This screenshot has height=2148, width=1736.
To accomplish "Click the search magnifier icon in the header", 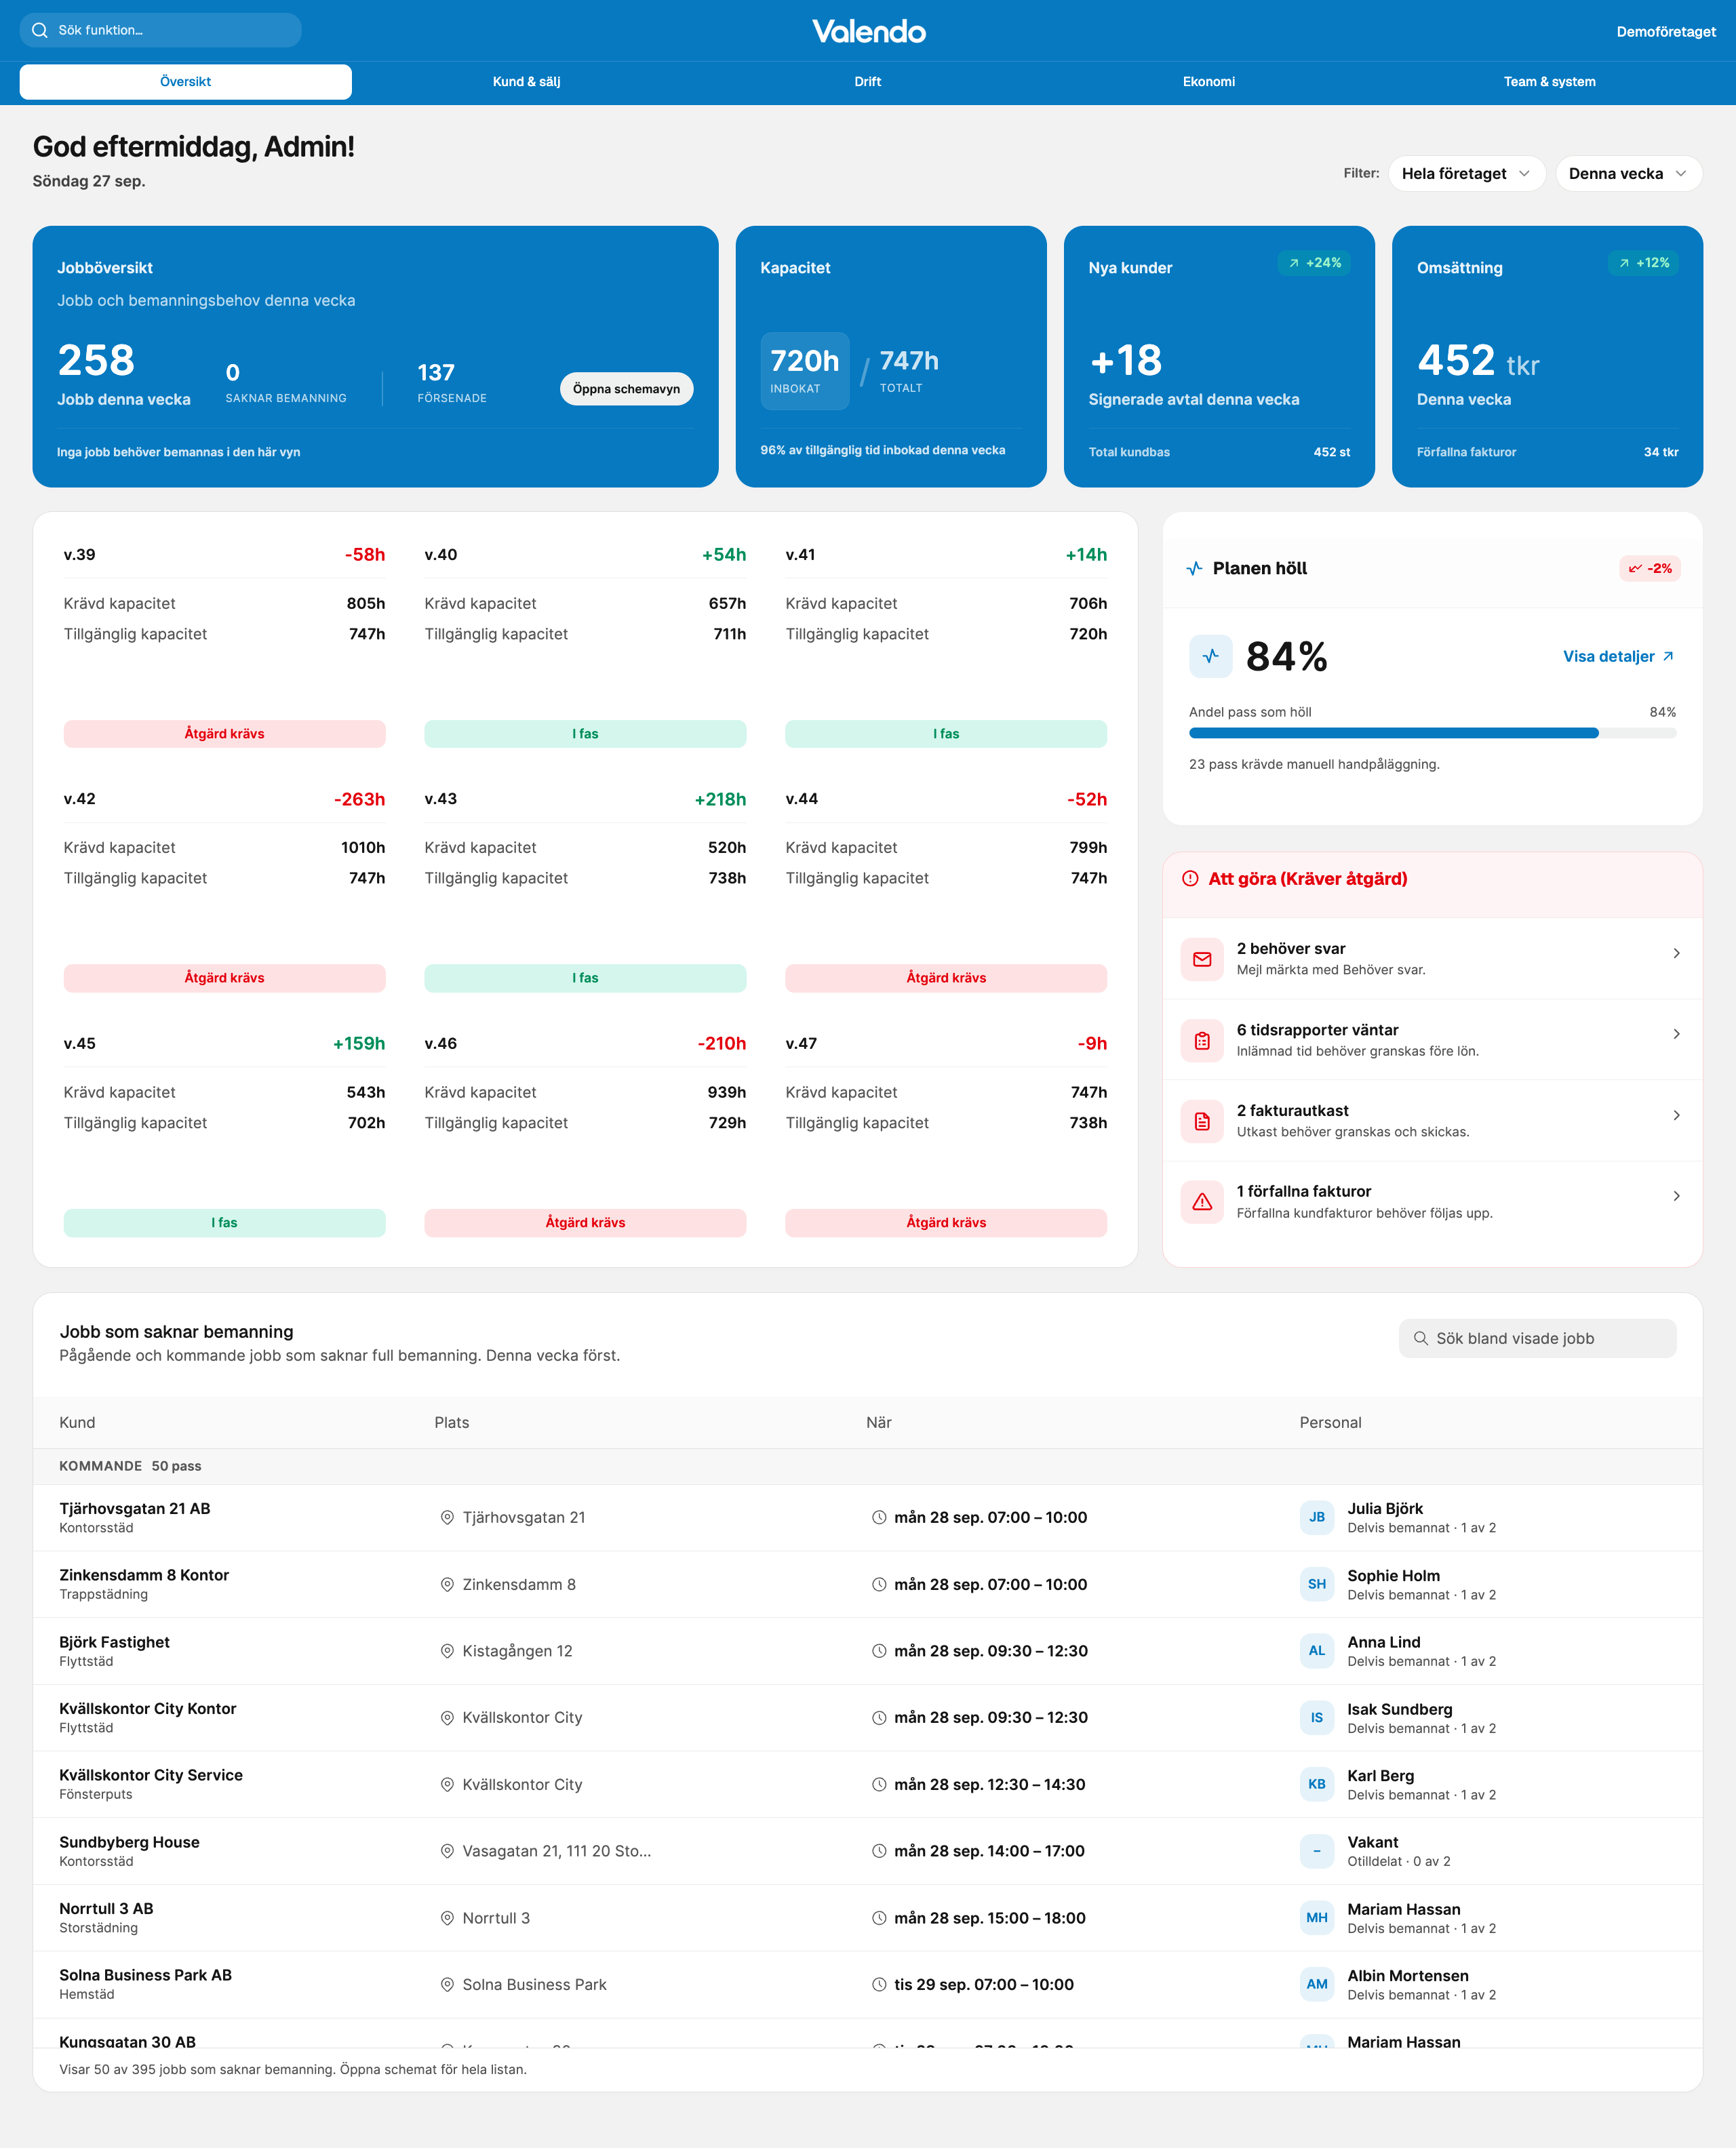I will pos(40,30).
